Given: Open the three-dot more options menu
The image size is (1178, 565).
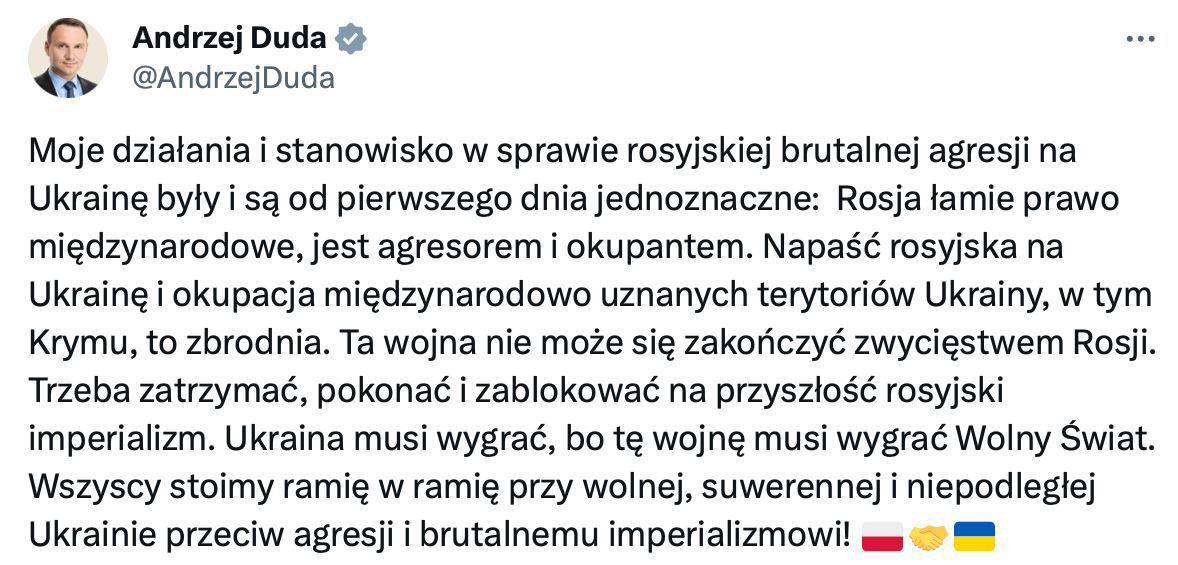Looking at the screenshot, I should click(1140, 40).
